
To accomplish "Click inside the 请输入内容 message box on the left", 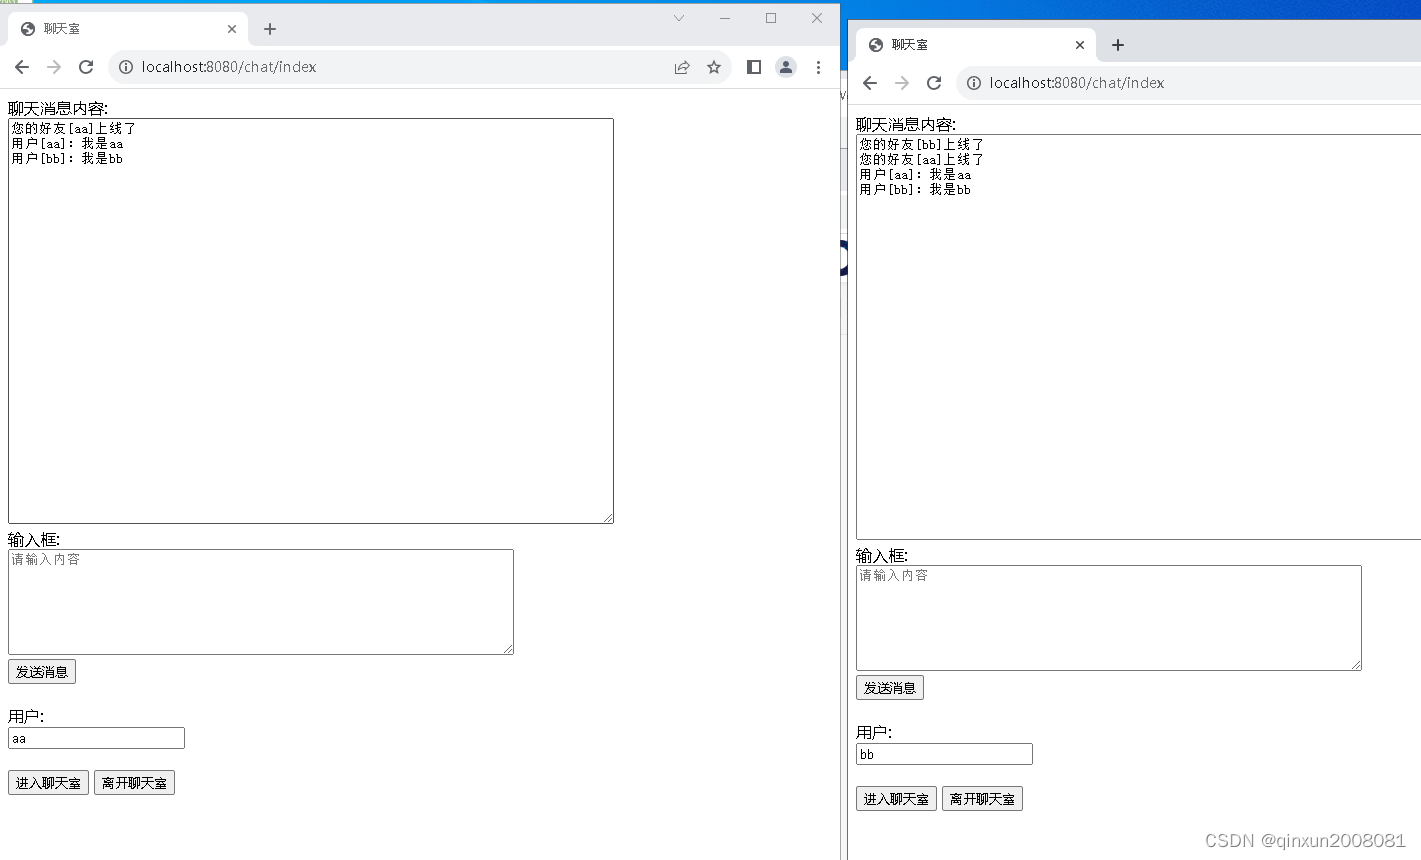I will tap(260, 600).
